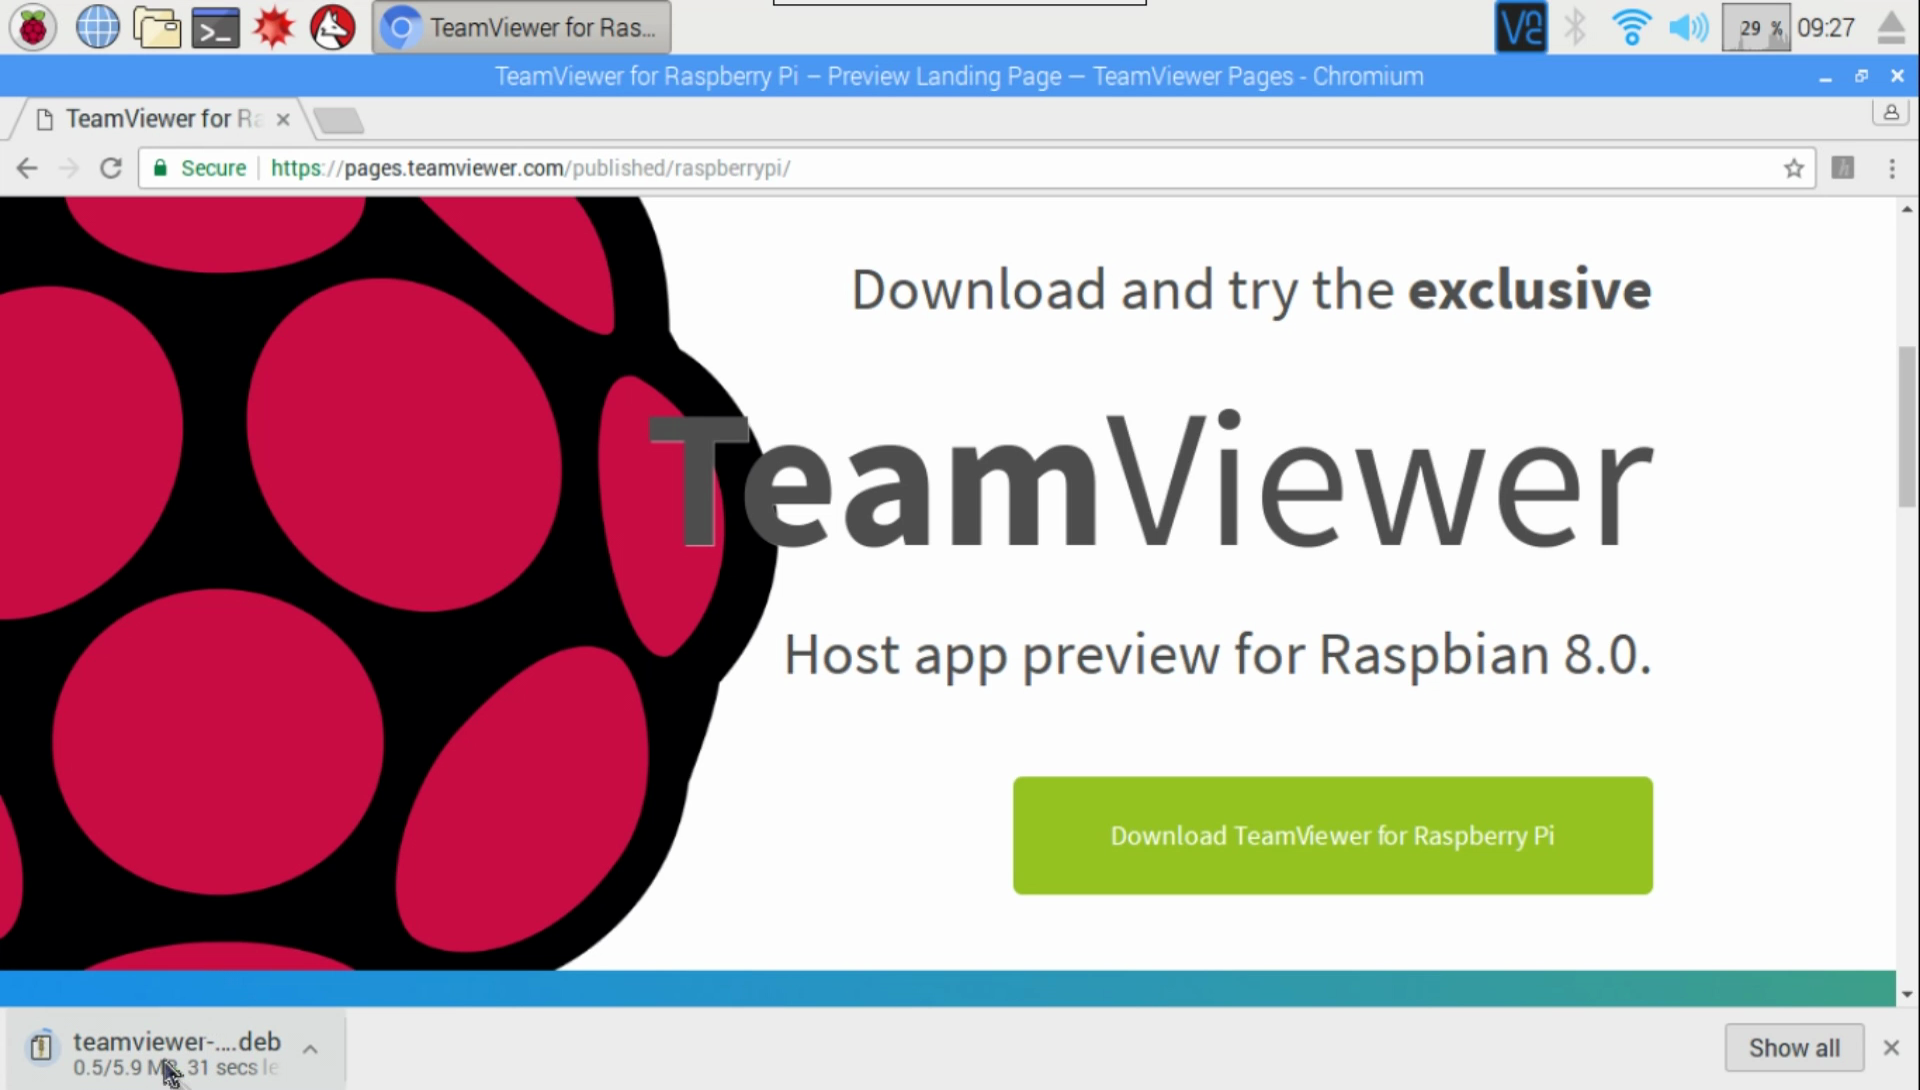Select TeamViewer for Ras... taskbar window button

click(x=522, y=28)
